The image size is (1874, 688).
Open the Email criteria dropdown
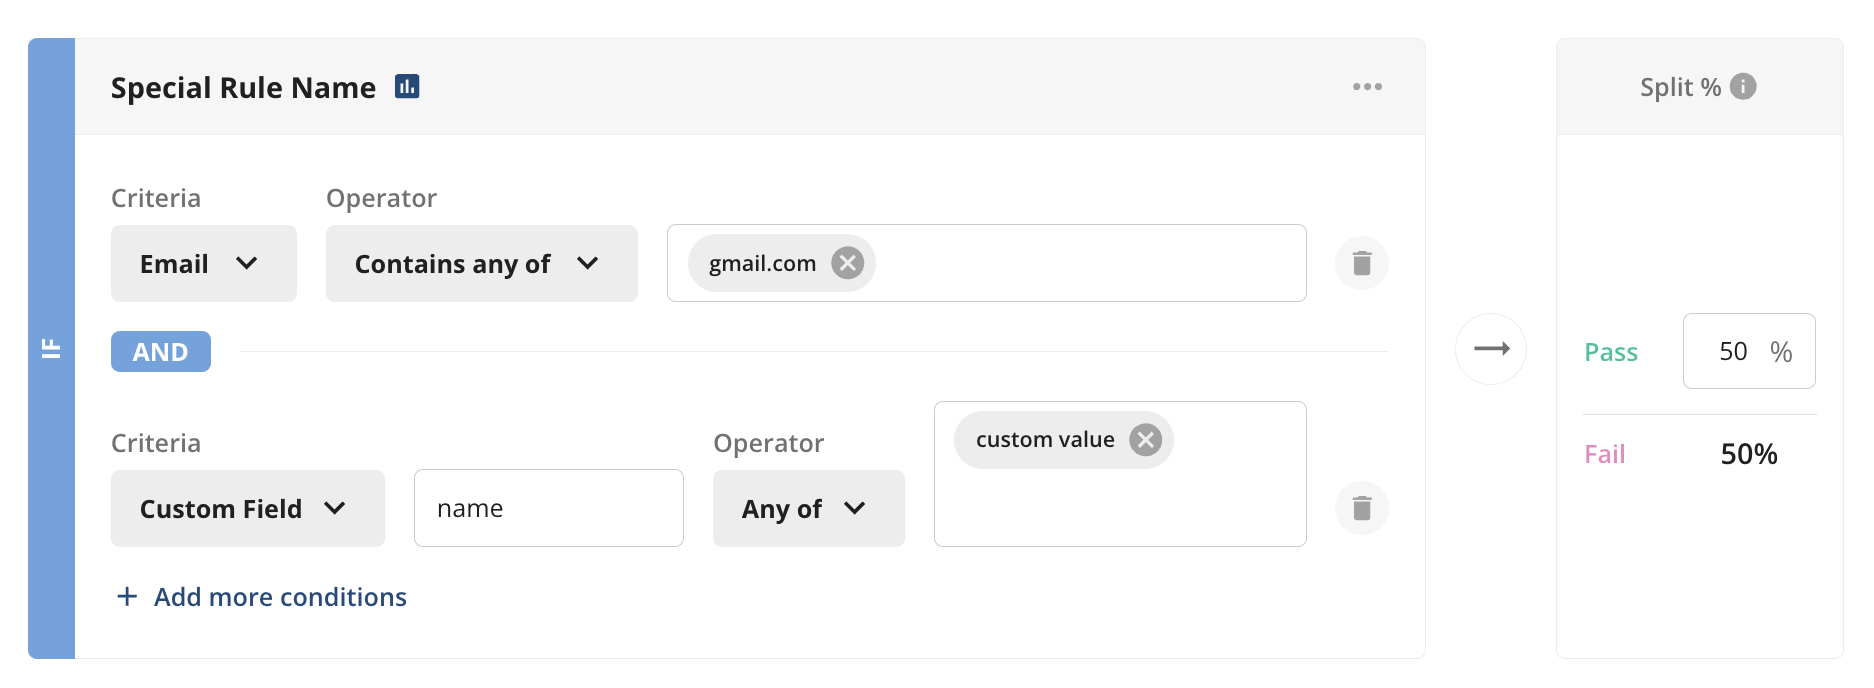pos(204,264)
